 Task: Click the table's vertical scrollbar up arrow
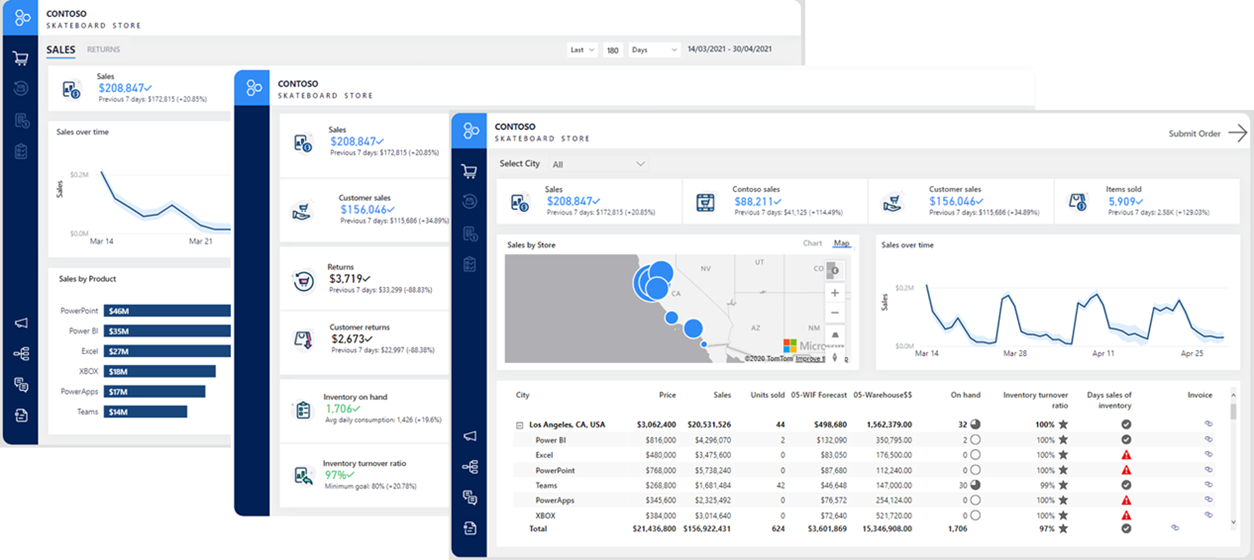(1233, 394)
